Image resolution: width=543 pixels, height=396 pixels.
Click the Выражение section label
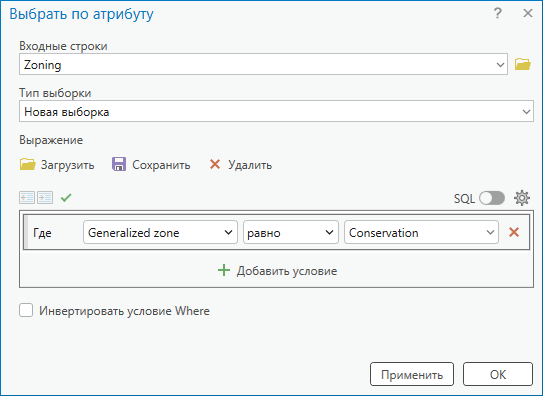[x=51, y=140]
